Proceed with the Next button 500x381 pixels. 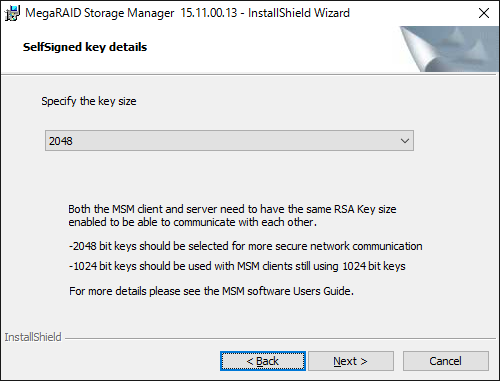tap(351, 361)
